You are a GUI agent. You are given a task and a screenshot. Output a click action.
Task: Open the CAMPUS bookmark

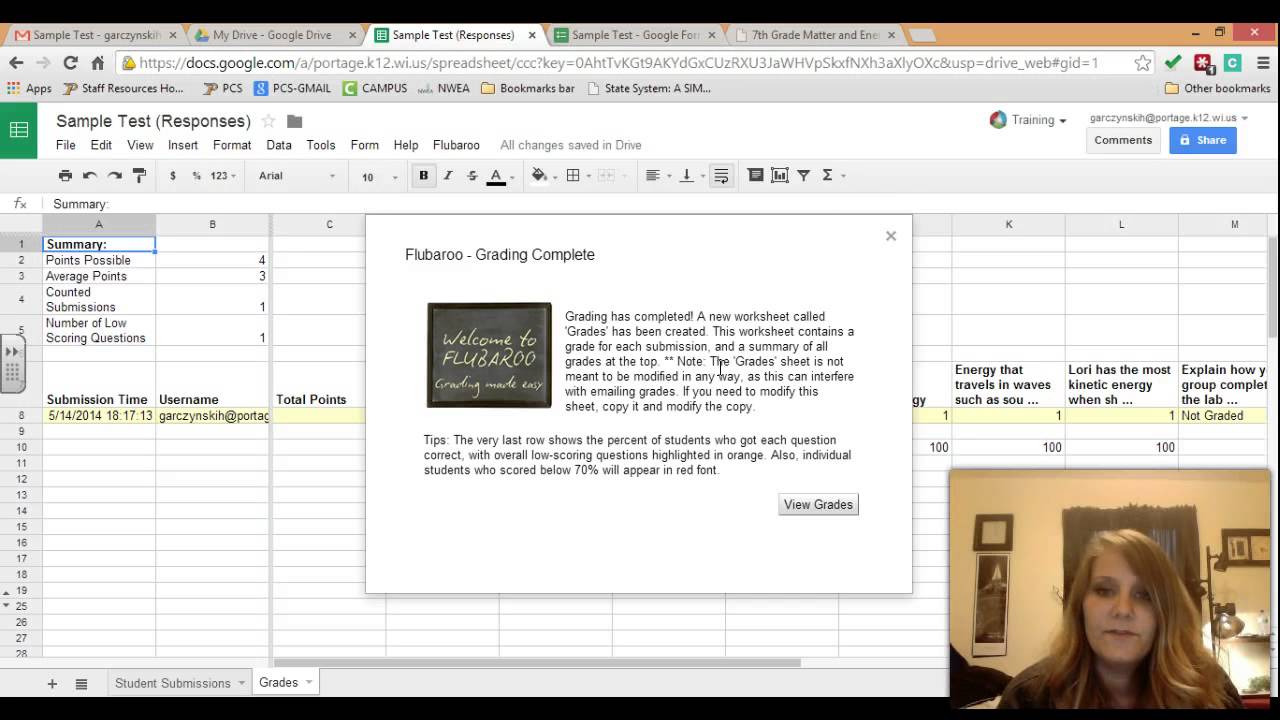click(x=375, y=88)
